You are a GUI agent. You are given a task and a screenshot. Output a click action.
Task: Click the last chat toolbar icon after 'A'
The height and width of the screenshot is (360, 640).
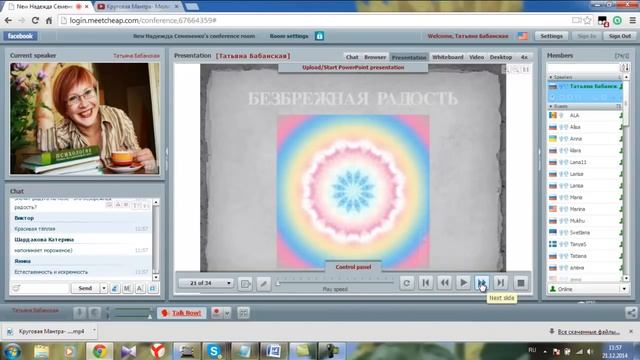click(x=153, y=288)
